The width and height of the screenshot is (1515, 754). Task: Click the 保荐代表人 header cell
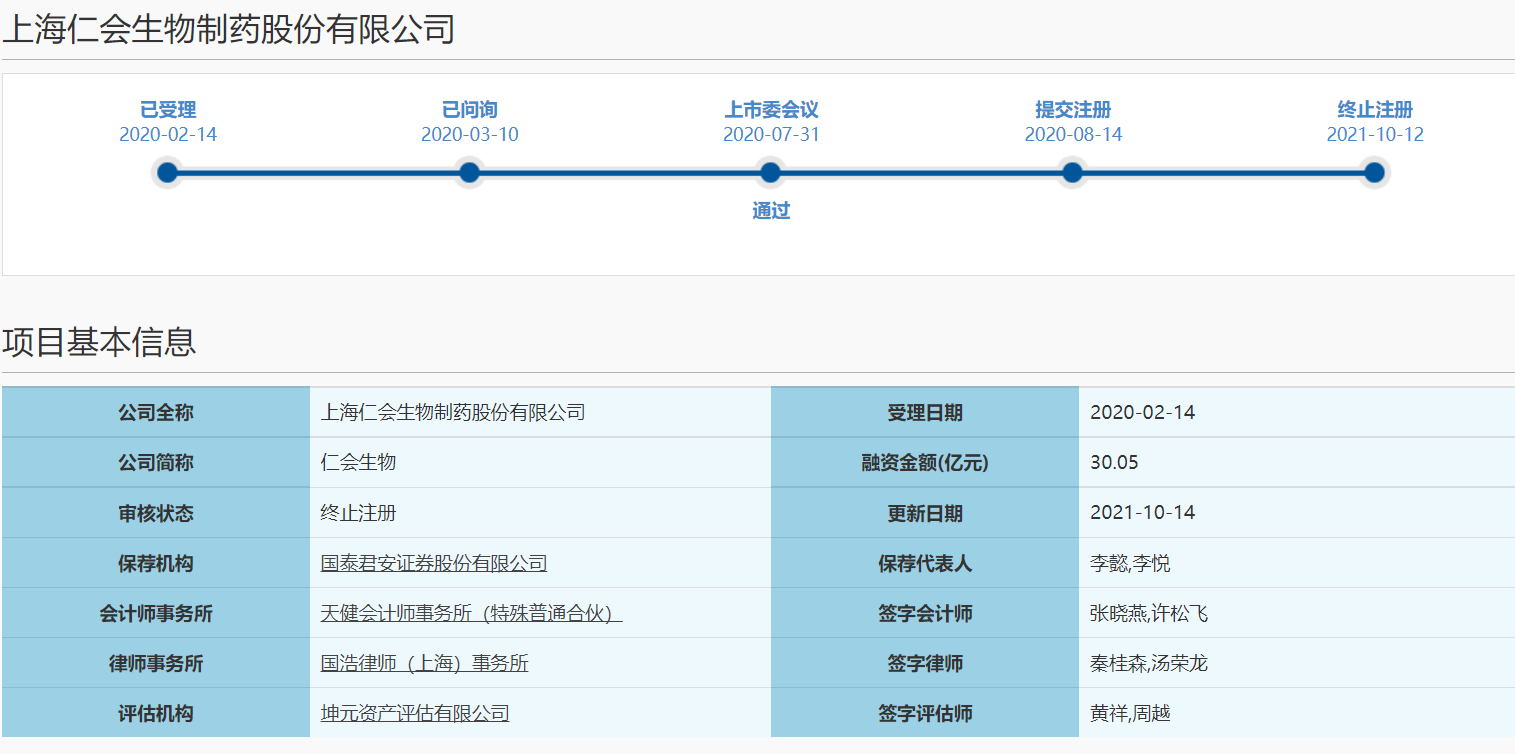925,562
